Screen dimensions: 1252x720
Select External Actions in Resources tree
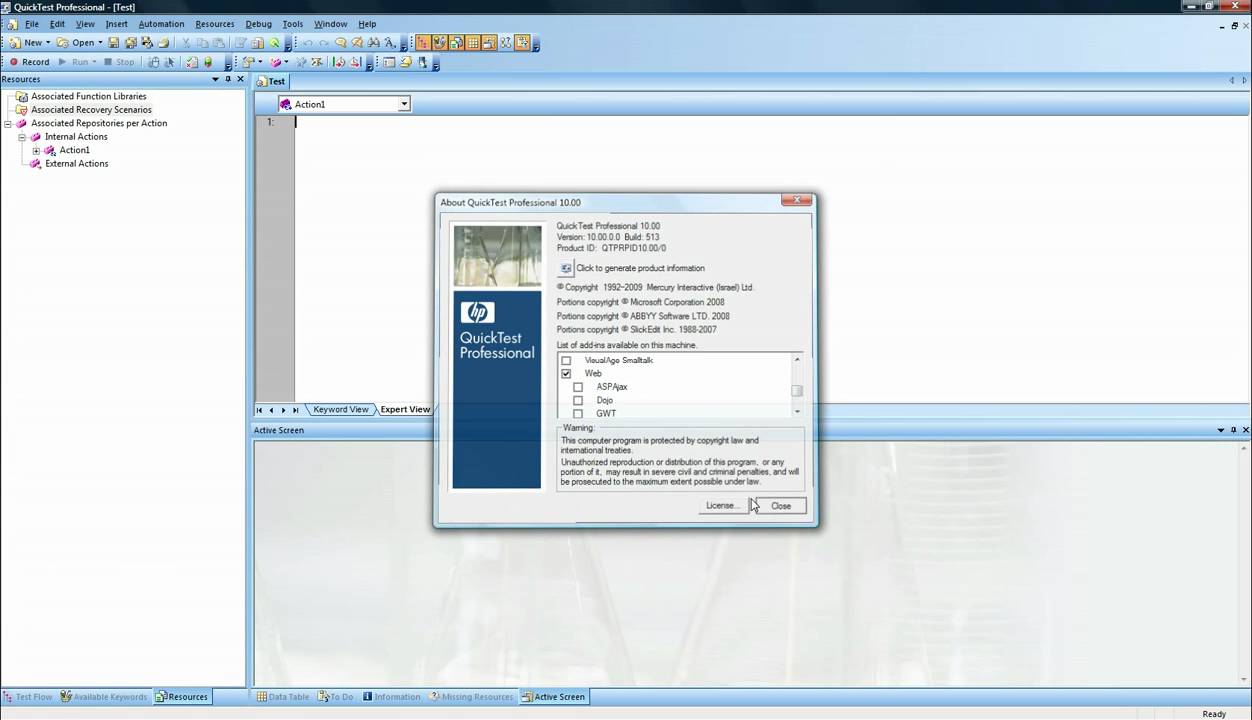tap(76, 164)
